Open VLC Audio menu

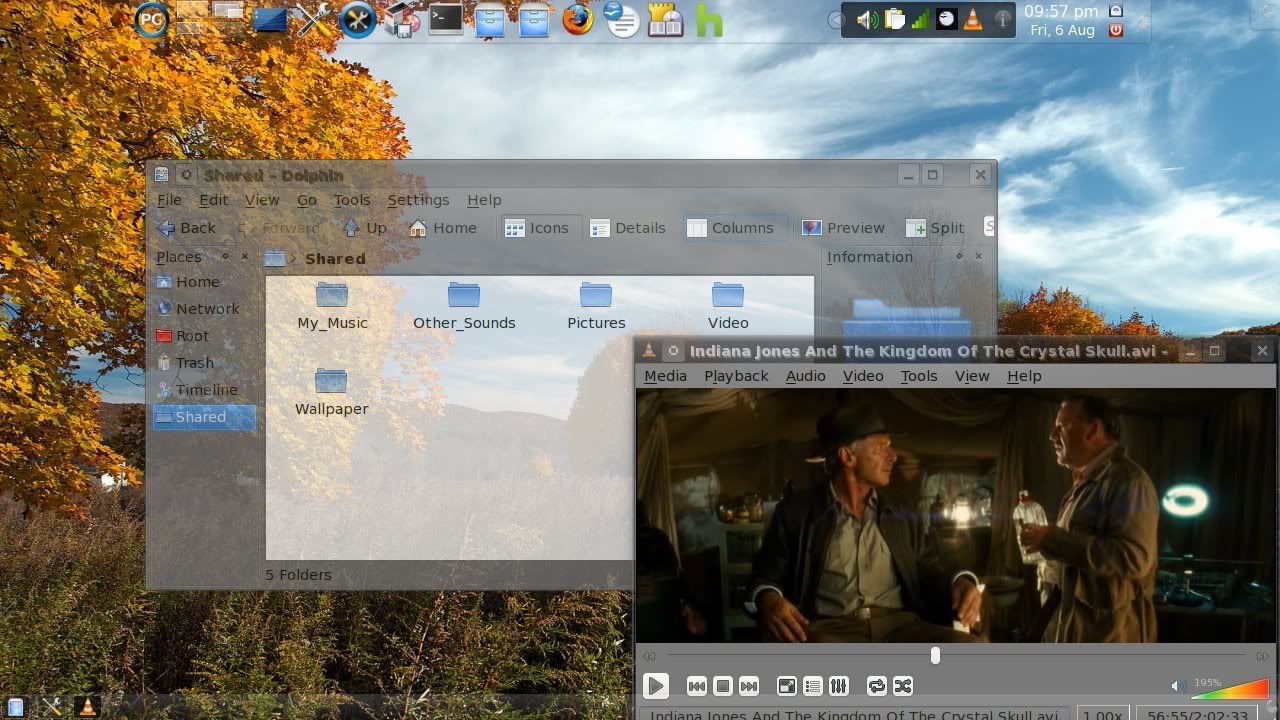point(805,376)
